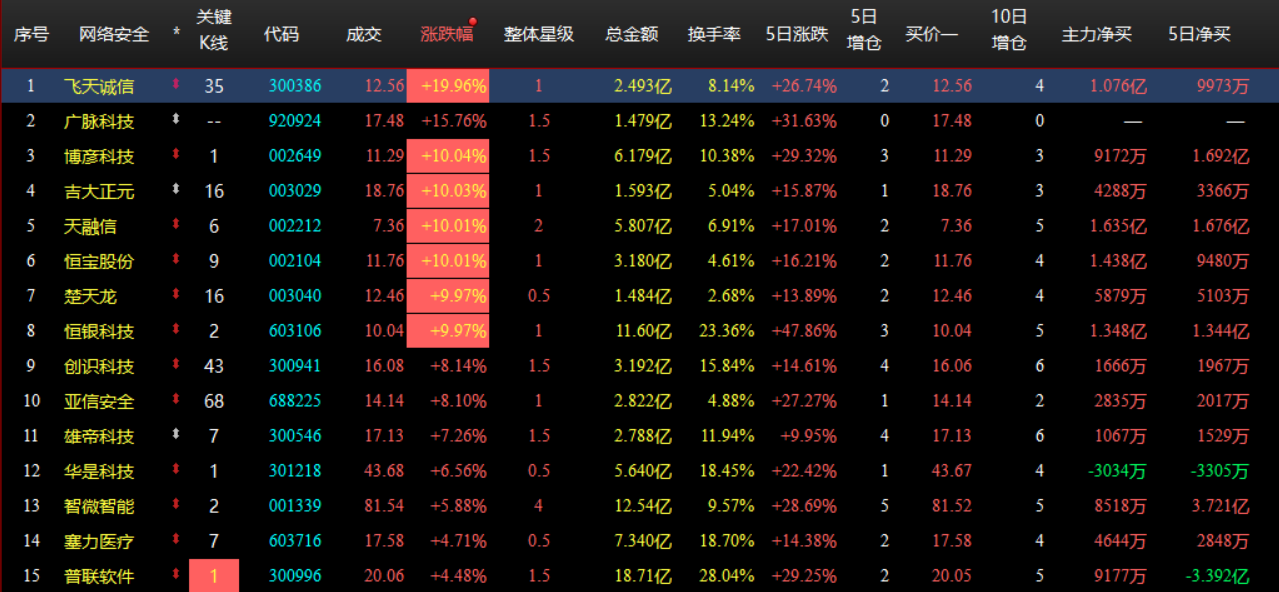Select stock name 雄帝科技

[98, 436]
